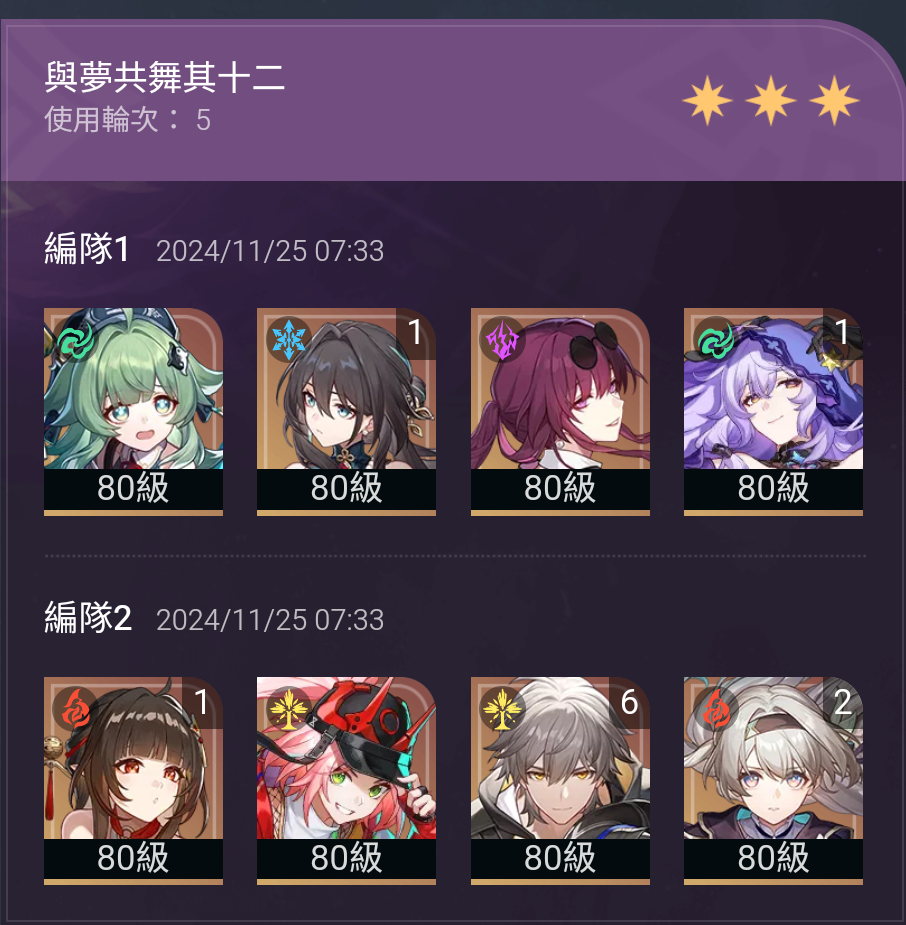Select the green-haired character portrait in Team 1

(x=133, y=411)
